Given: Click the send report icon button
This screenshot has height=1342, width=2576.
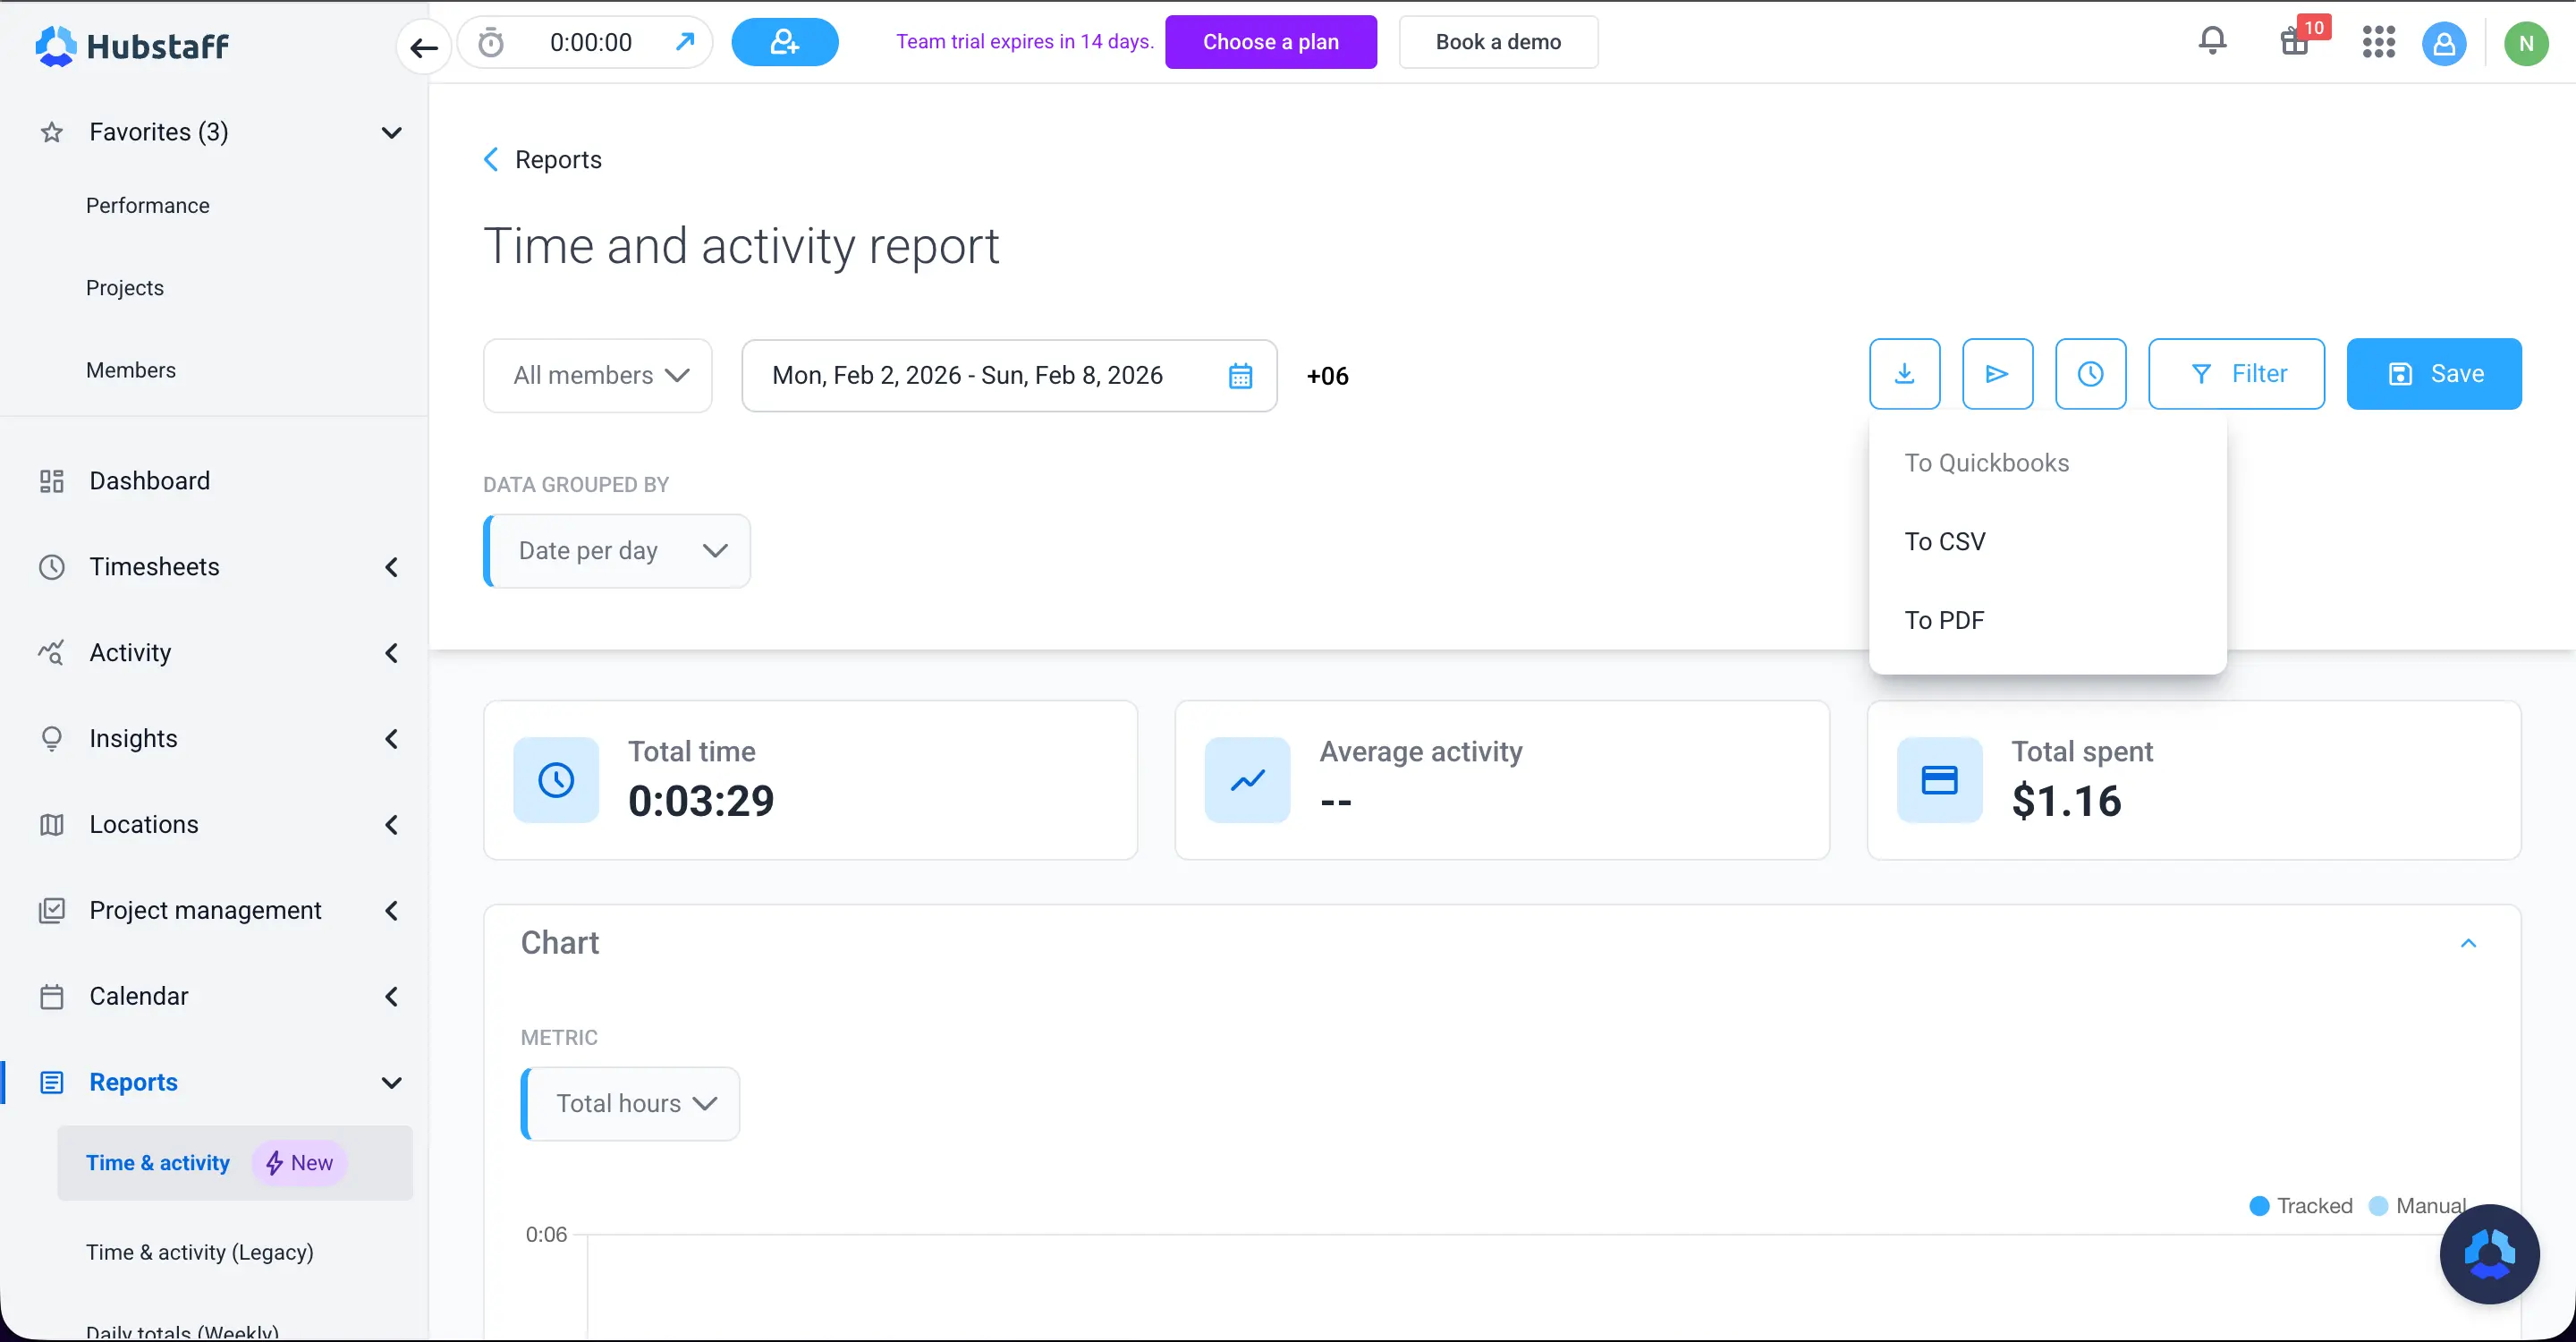Looking at the screenshot, I should coord(1998,374).
